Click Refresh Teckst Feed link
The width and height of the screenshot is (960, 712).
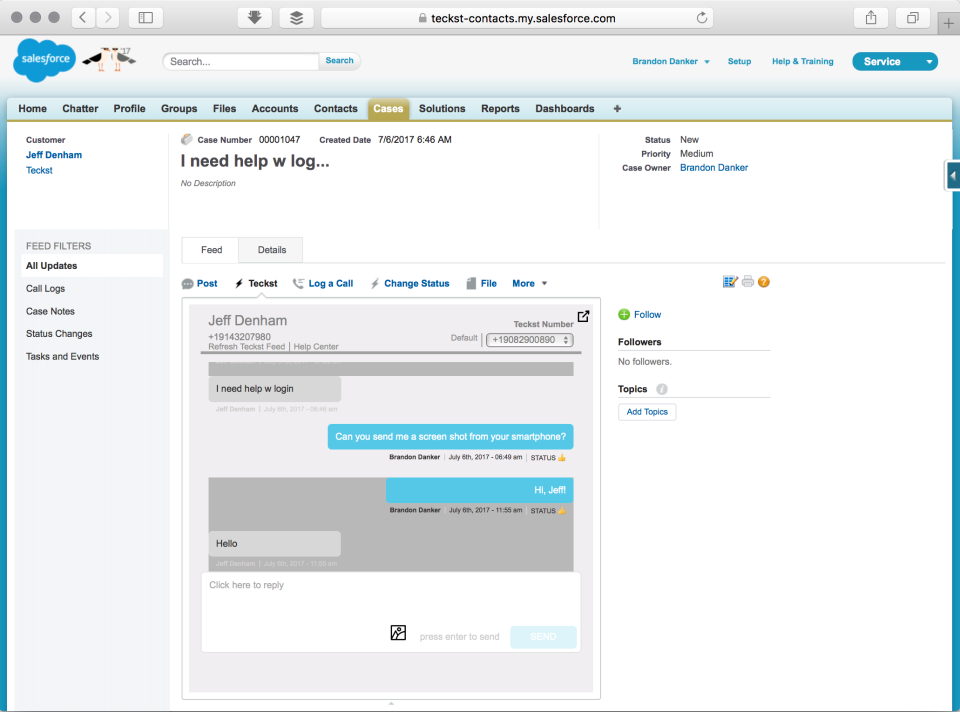click(247, 347)
